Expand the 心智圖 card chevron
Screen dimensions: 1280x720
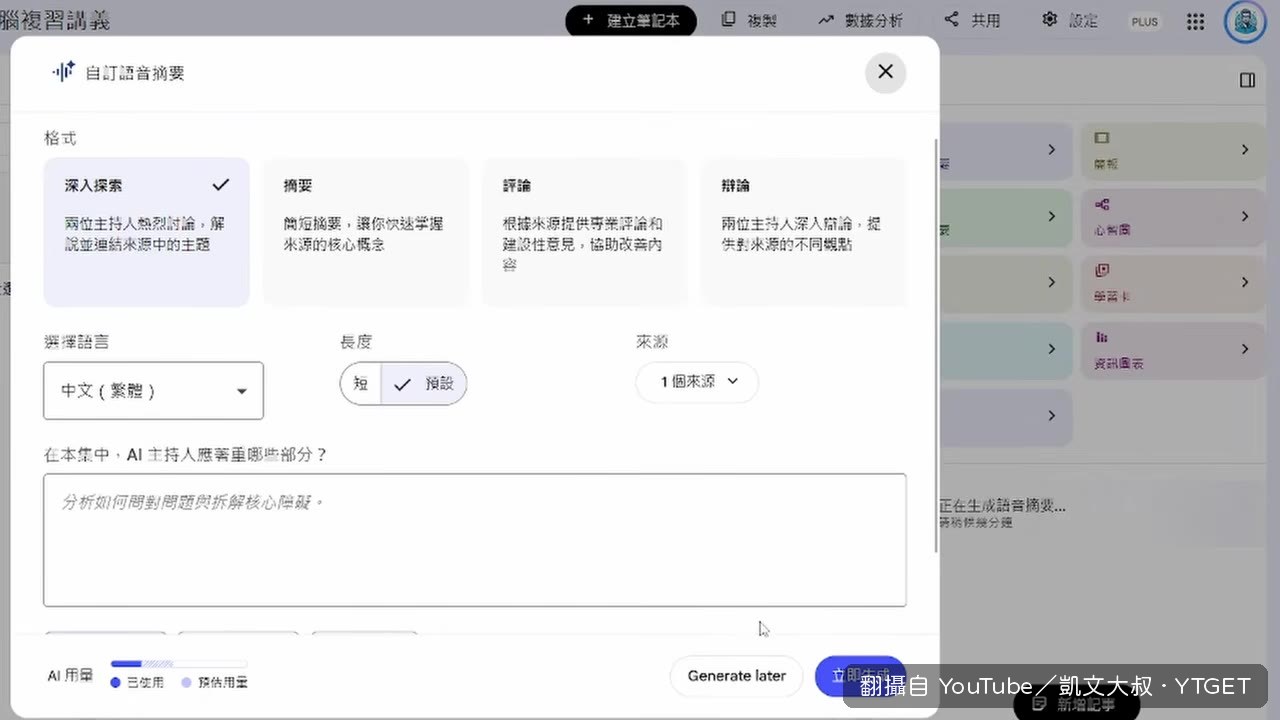point(1245,216)
